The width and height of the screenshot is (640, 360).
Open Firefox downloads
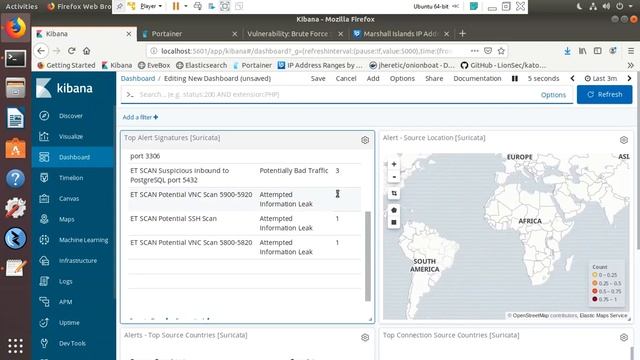[567, 51]
